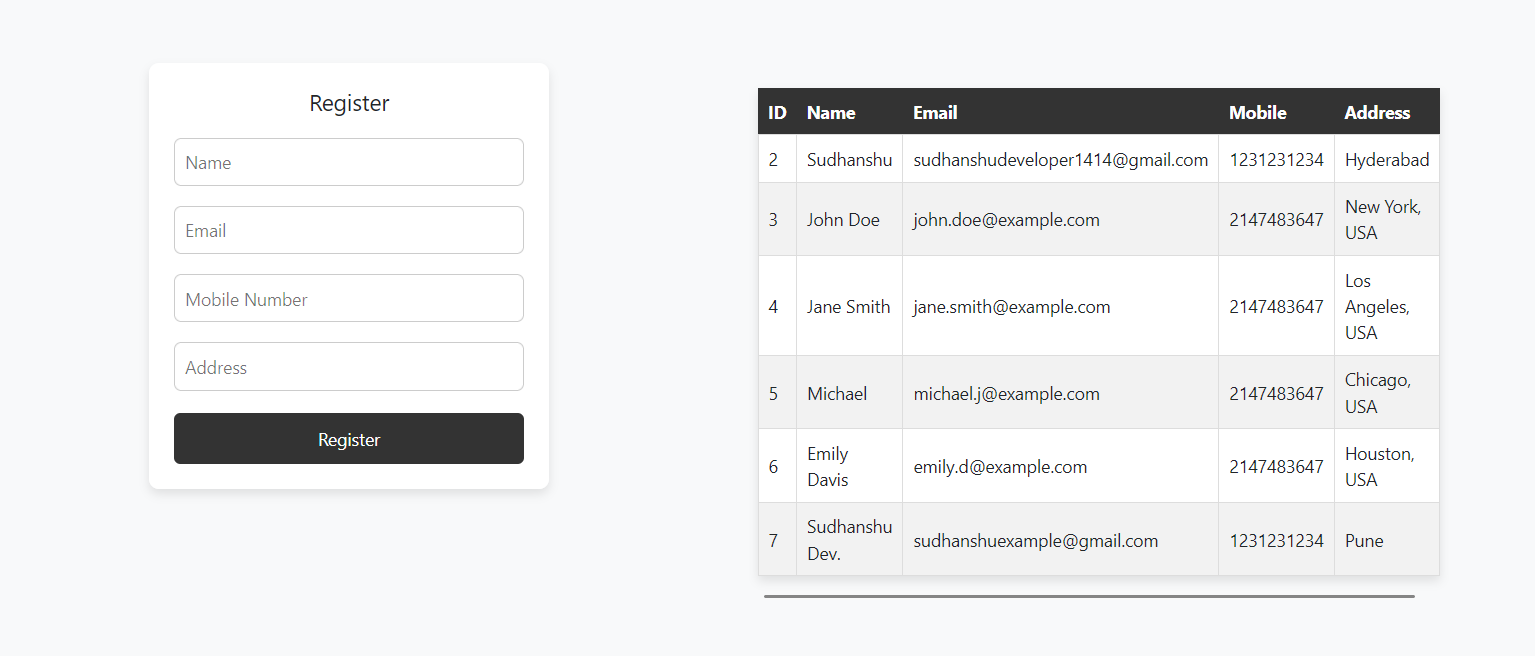
Task: Click email john.doe@example.com
Action: (1060, 219)
